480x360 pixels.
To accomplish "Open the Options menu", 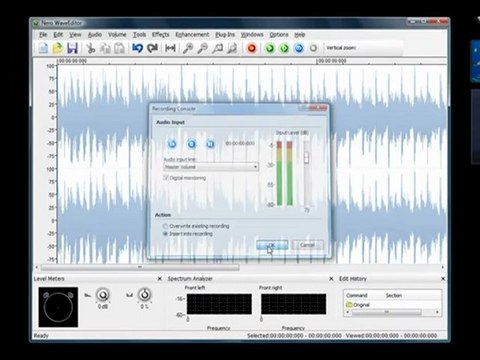I will (279, 34).
